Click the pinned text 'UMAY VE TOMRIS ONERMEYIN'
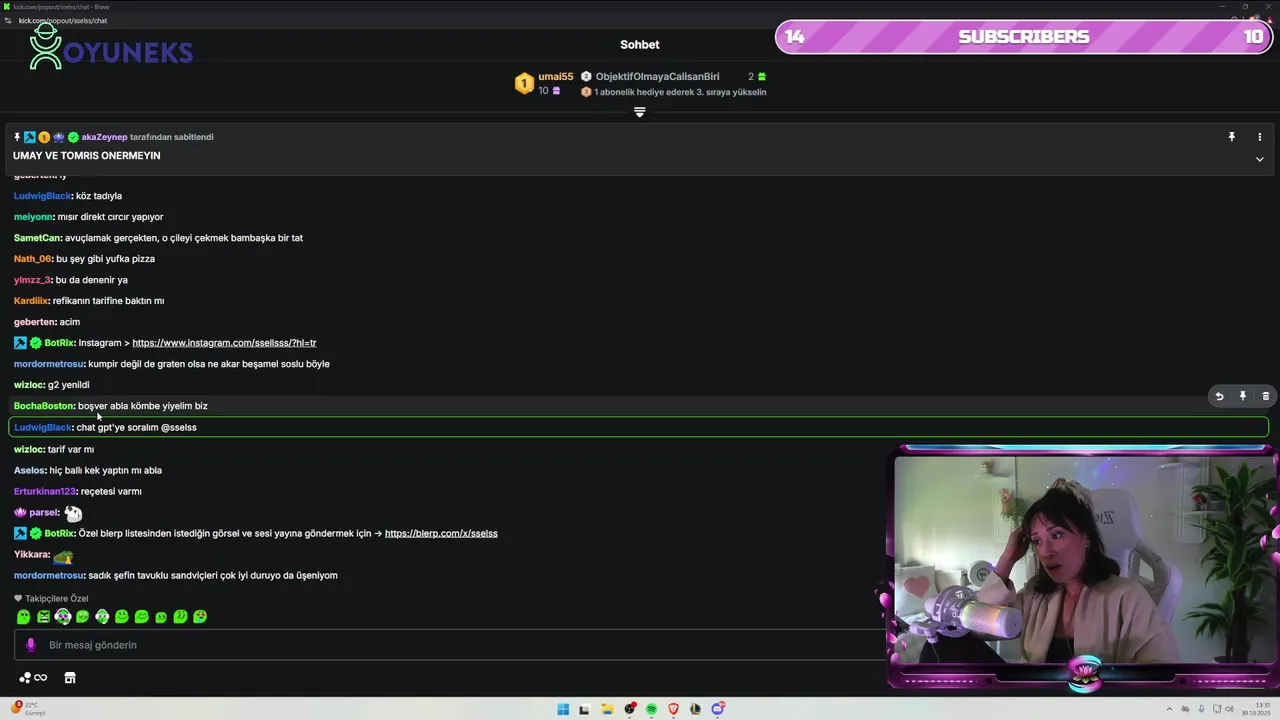The height and width of the screenshot is (720, 1280). (87, 156)
